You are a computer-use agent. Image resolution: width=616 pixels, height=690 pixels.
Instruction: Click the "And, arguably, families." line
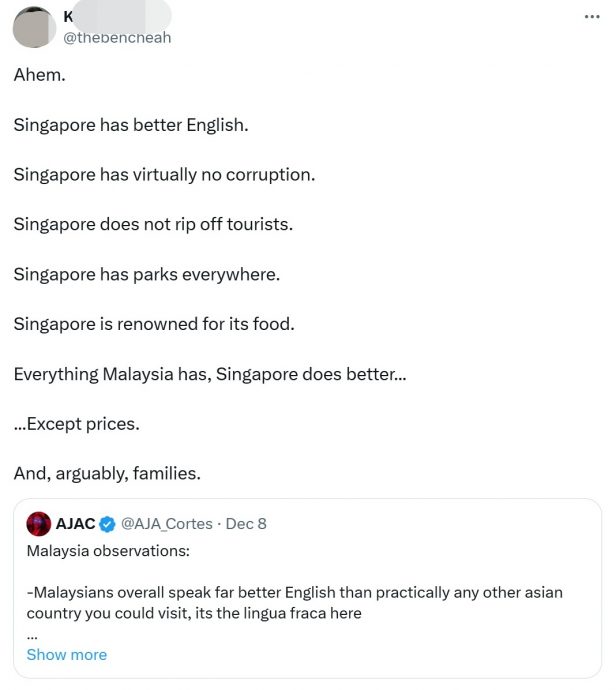[x=107, y=473]
